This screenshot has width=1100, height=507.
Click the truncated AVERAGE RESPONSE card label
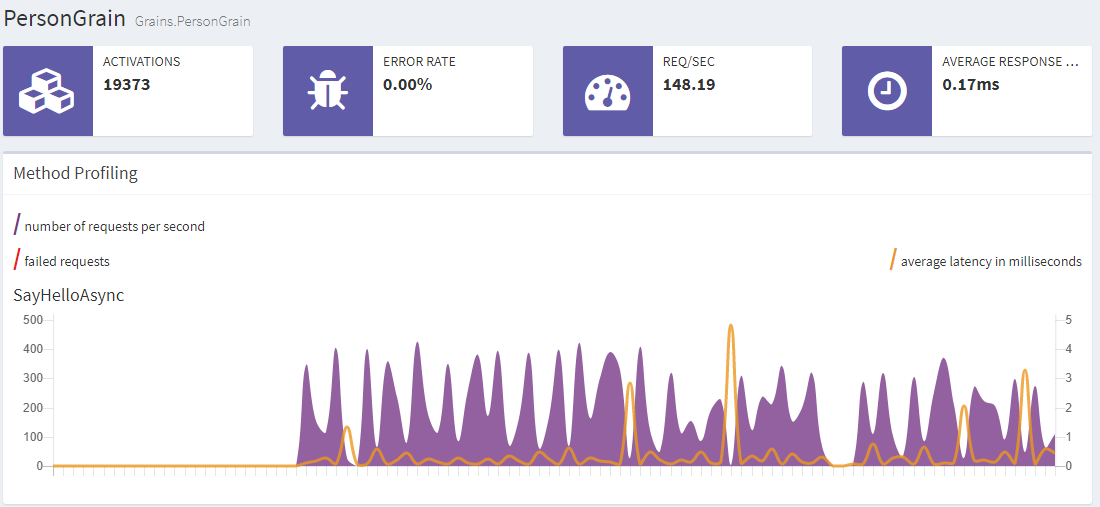[1010, 62]
